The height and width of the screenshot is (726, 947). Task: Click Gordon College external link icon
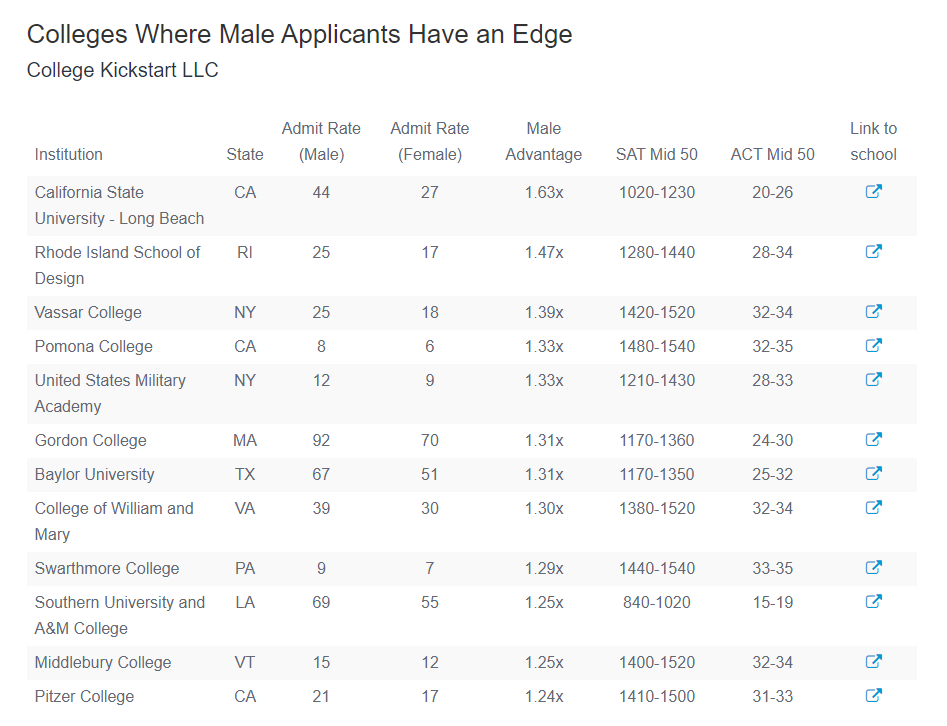pyautogui.click(x=873, y=440)
